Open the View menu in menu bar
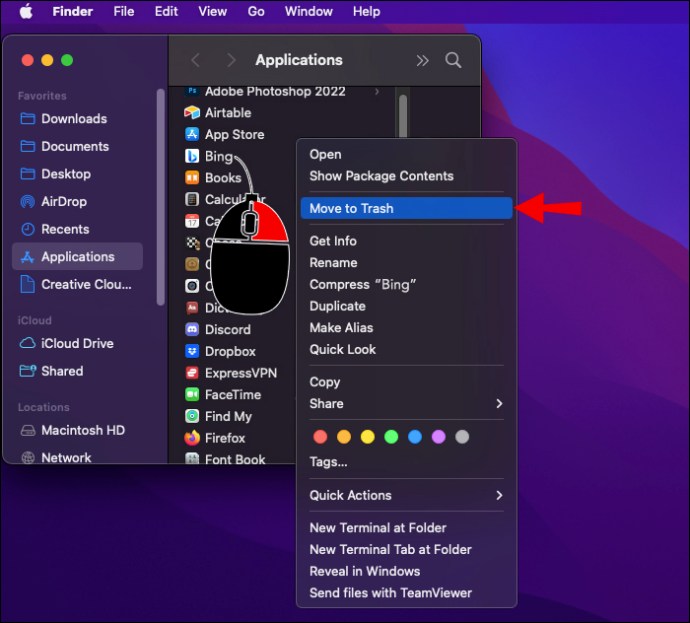 pyautogui.click(x=213, y=11)
